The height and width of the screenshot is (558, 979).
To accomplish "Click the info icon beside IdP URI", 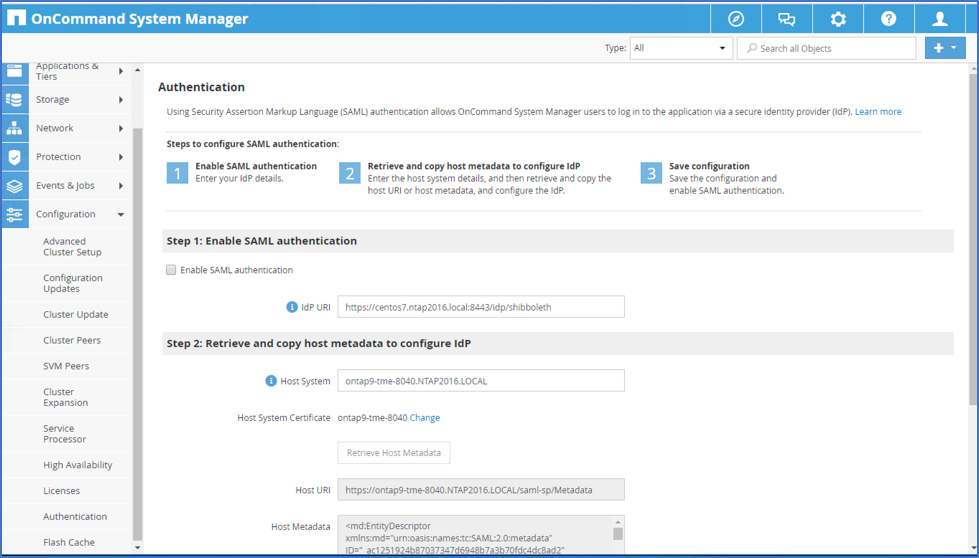I will point(292,307).
